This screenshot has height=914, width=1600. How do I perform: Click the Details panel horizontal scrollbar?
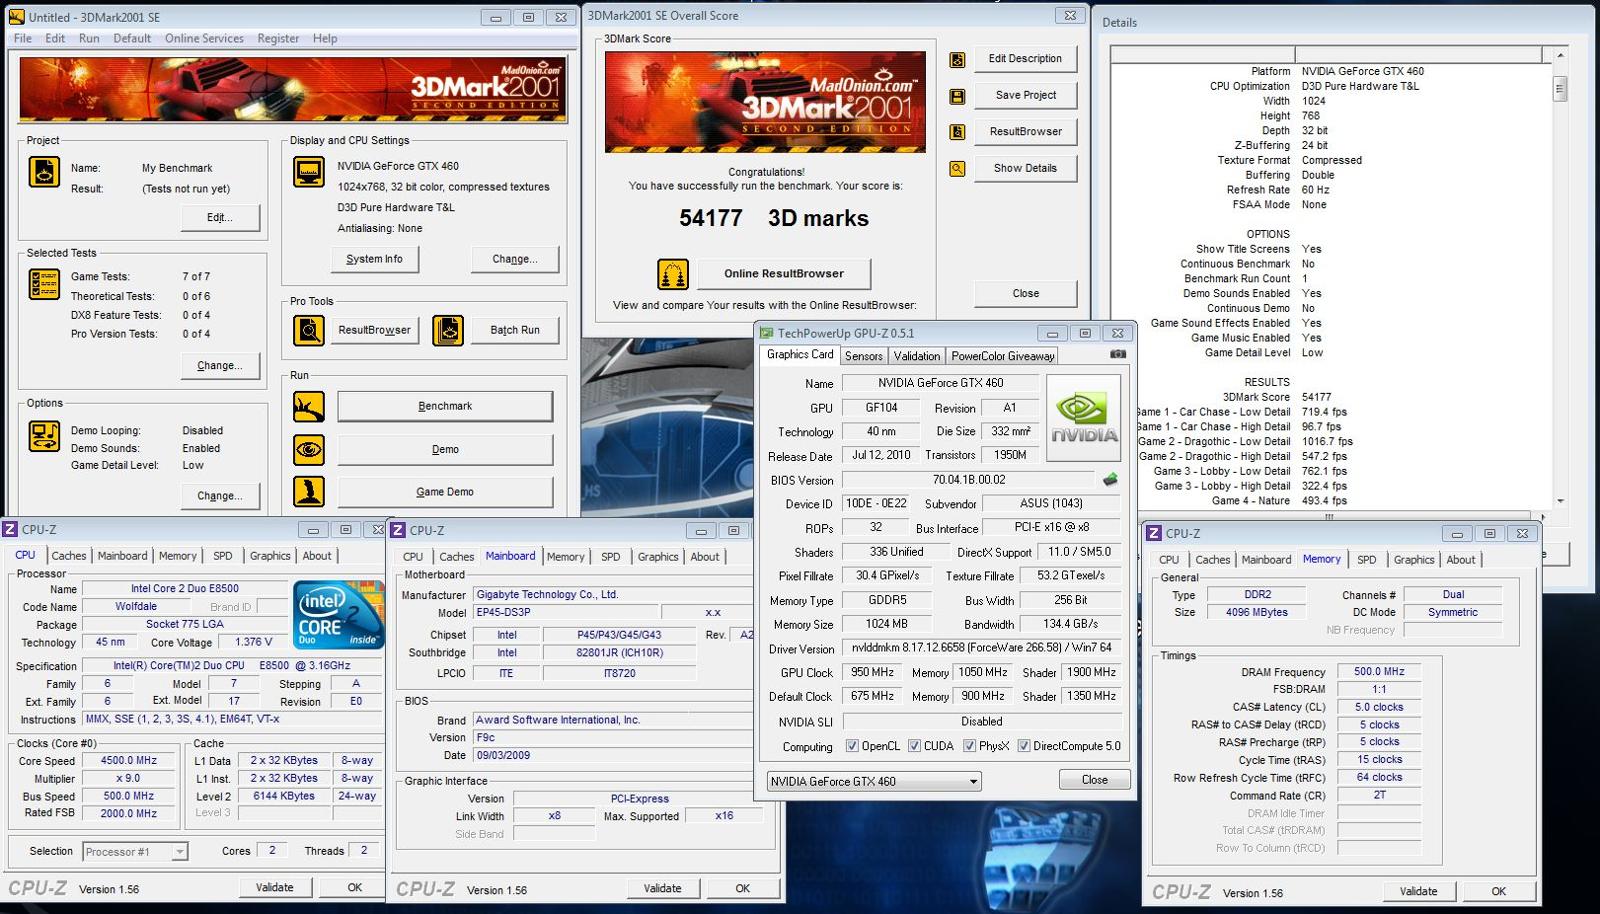coord(1330,516)
